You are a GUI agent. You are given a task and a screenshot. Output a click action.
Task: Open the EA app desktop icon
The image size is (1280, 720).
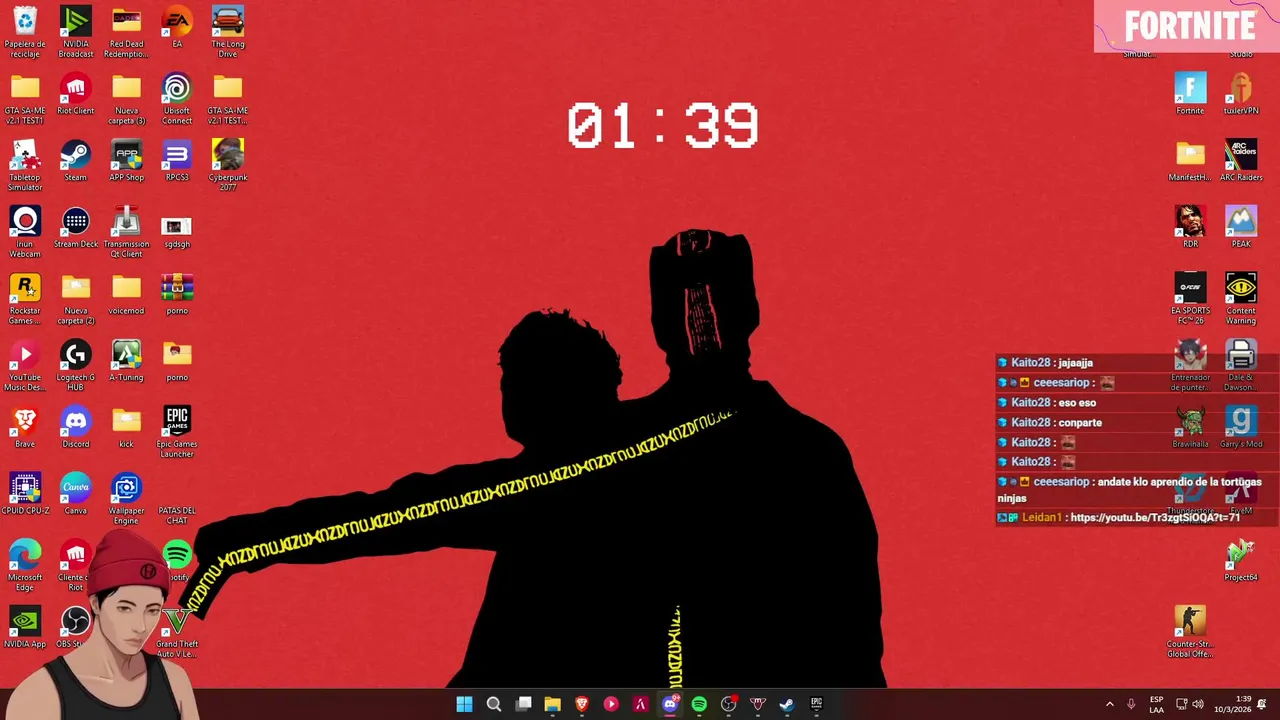[177, 28]
